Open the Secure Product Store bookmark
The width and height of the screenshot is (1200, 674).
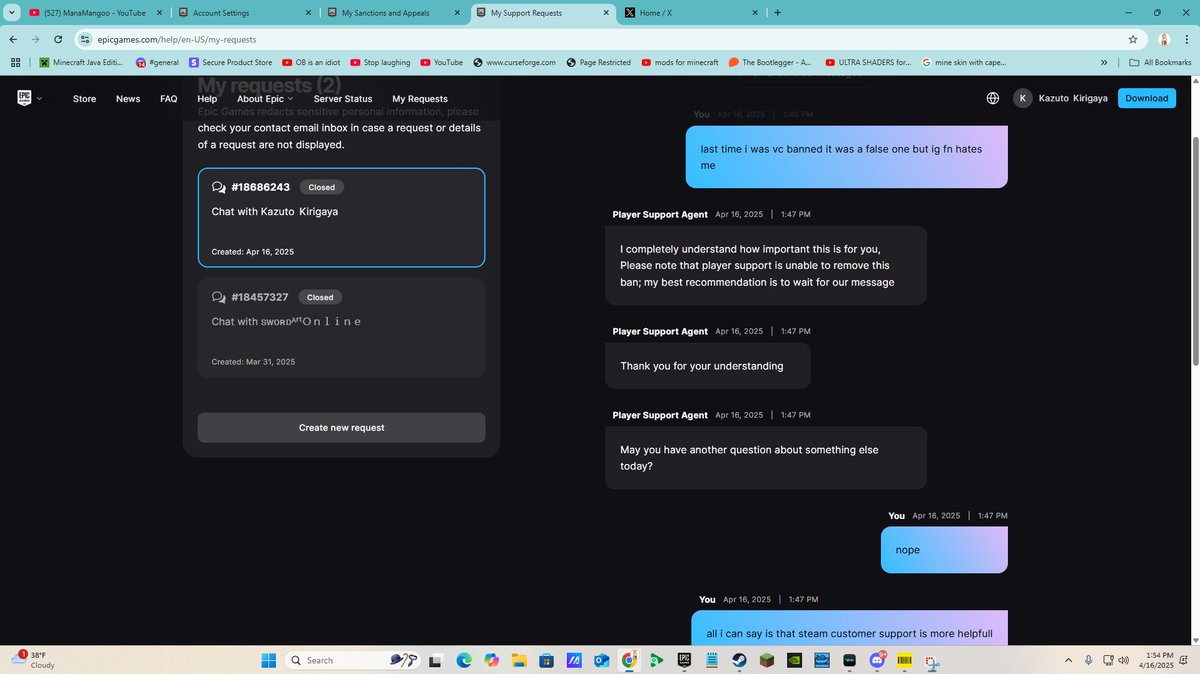point(230,62)
